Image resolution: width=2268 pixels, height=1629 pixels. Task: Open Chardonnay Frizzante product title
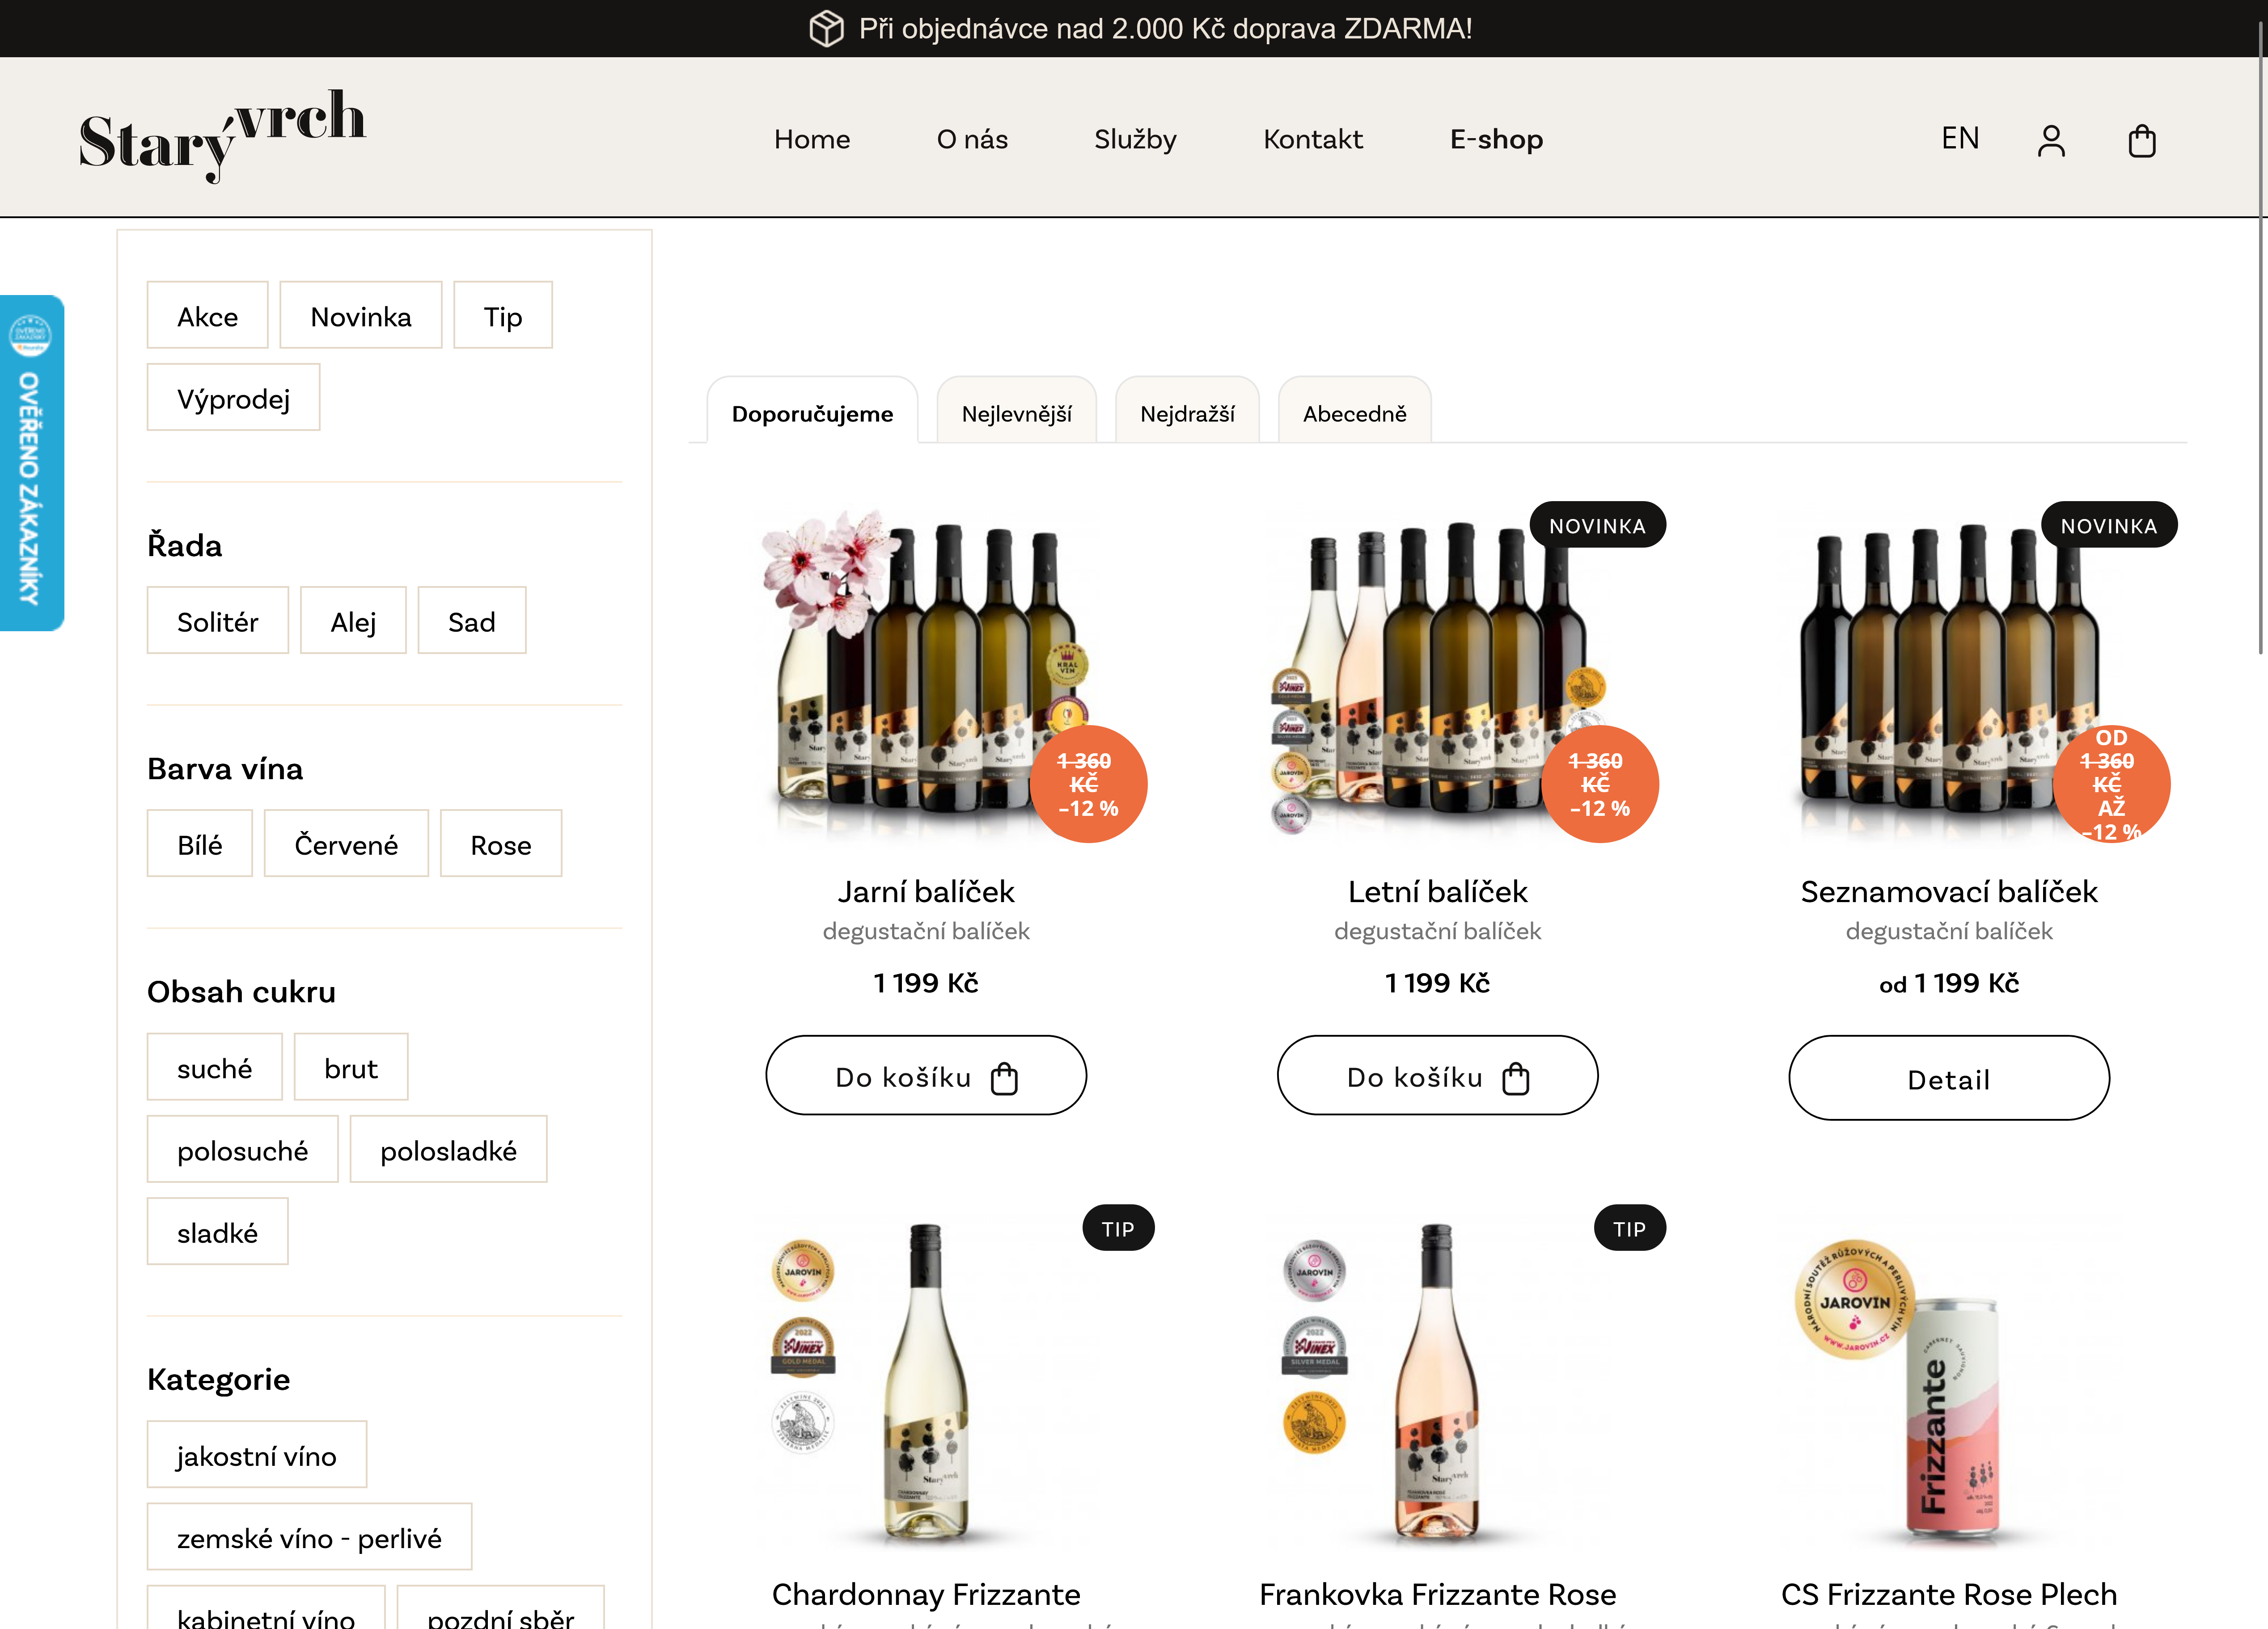[x=926, y=1594]
